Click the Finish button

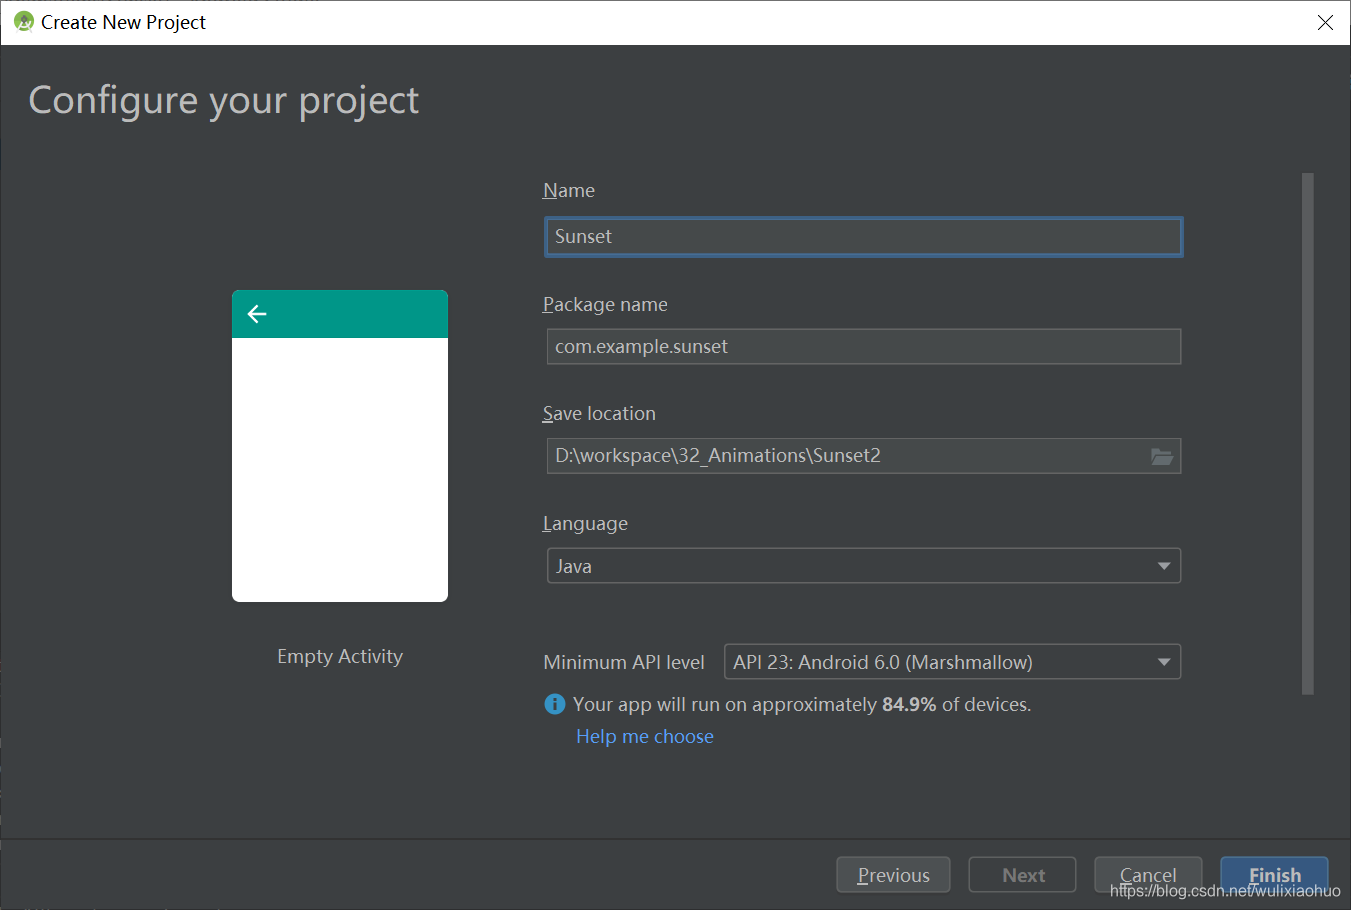(1274, 875)
